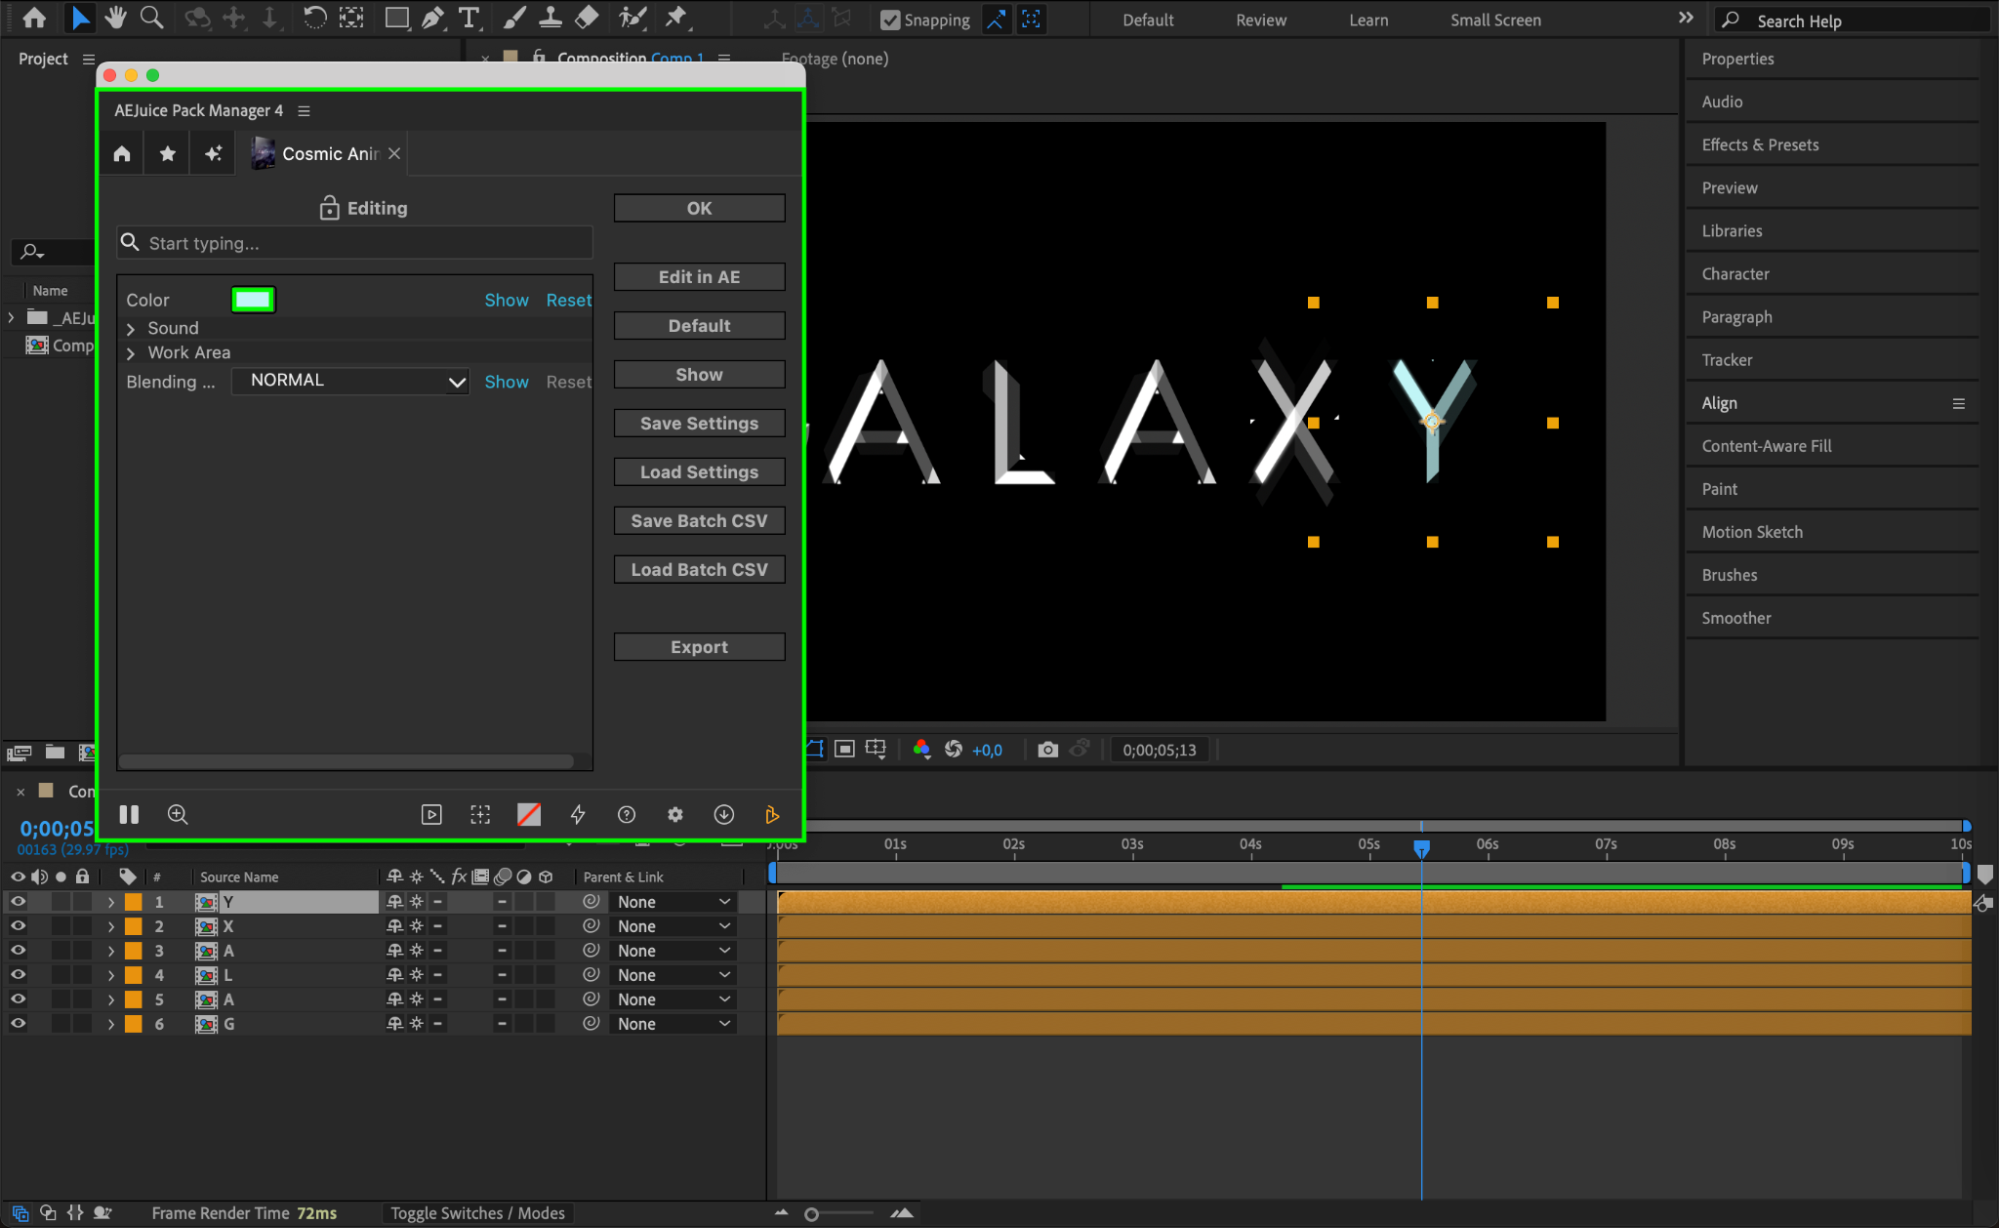Hide layer 6 G visibility eye
Image resolution: width=1999 pixels, height=1228 pixels.
click(18, 1023)
